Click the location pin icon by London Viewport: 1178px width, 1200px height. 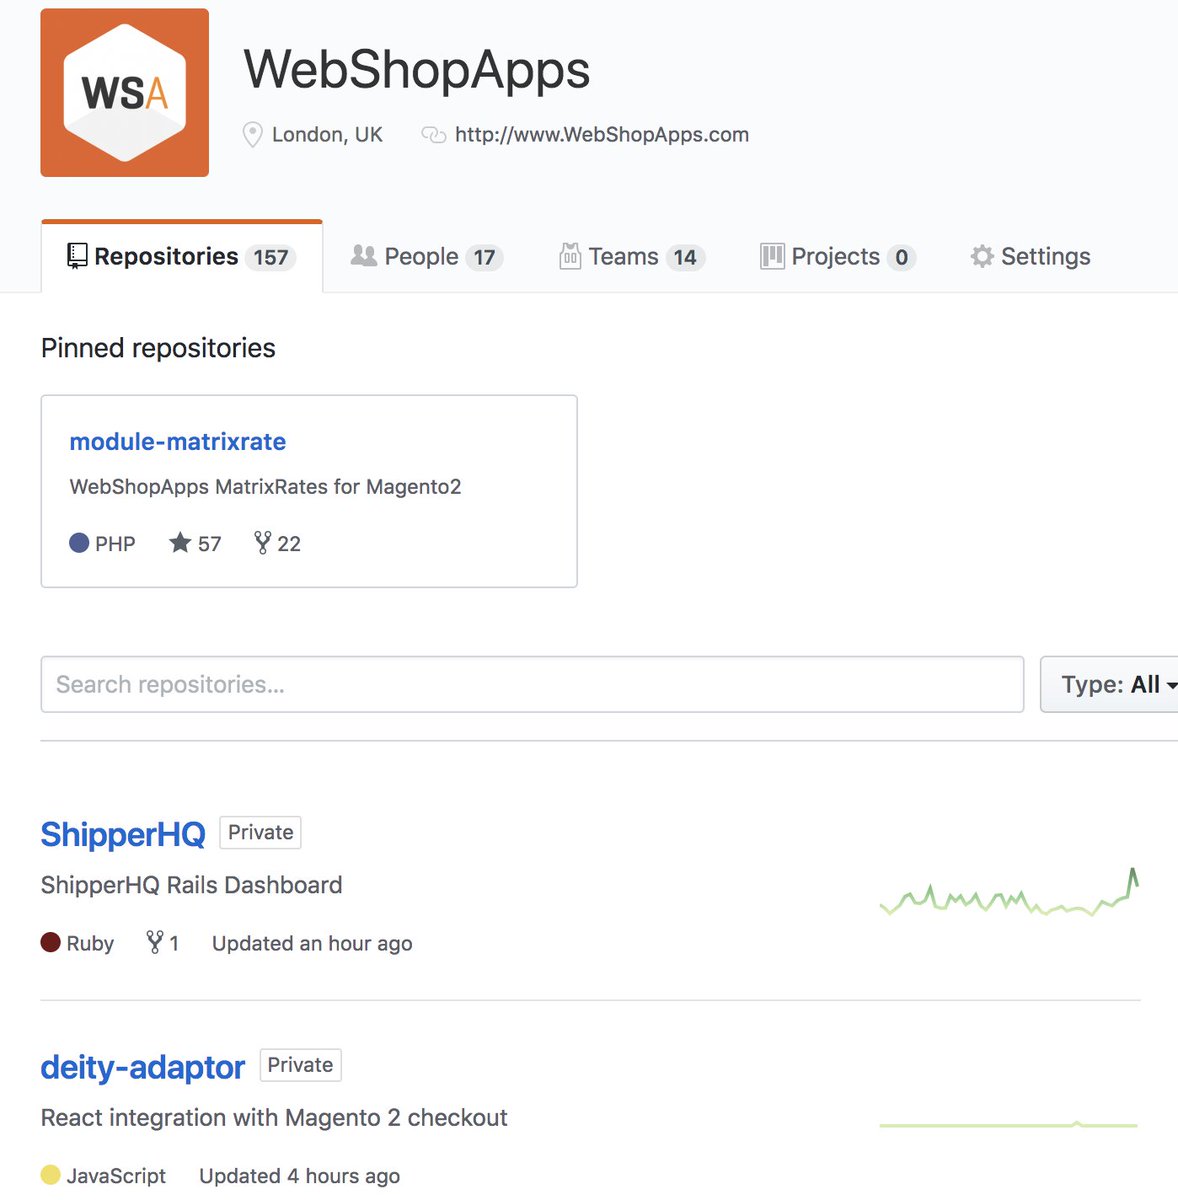(x=253, y=135)
